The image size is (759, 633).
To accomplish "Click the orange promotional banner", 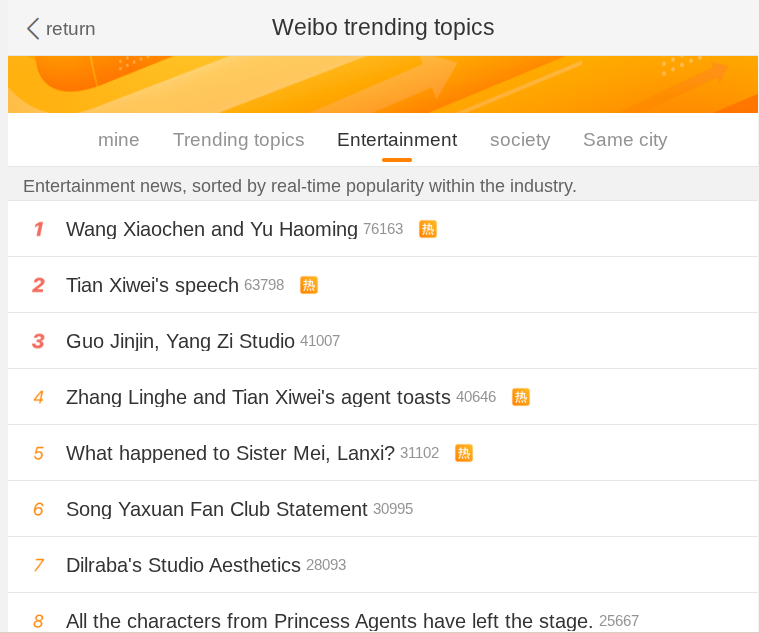I will (x=383, y=84).
